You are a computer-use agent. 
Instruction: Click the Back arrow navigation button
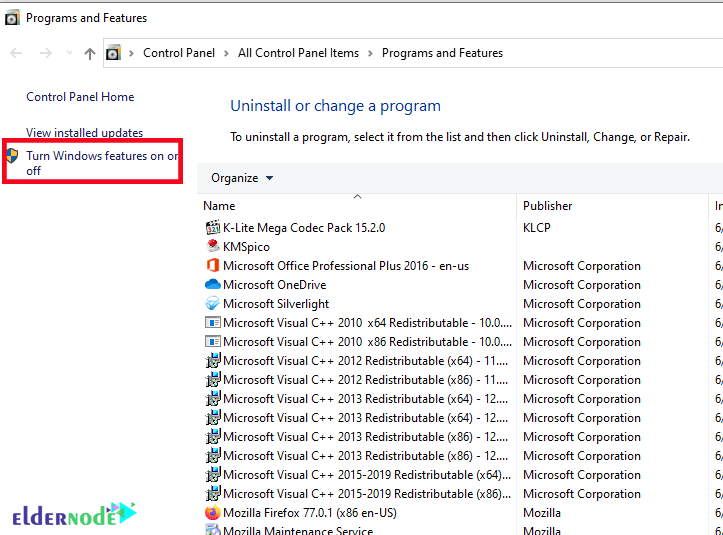pos(17,54)
